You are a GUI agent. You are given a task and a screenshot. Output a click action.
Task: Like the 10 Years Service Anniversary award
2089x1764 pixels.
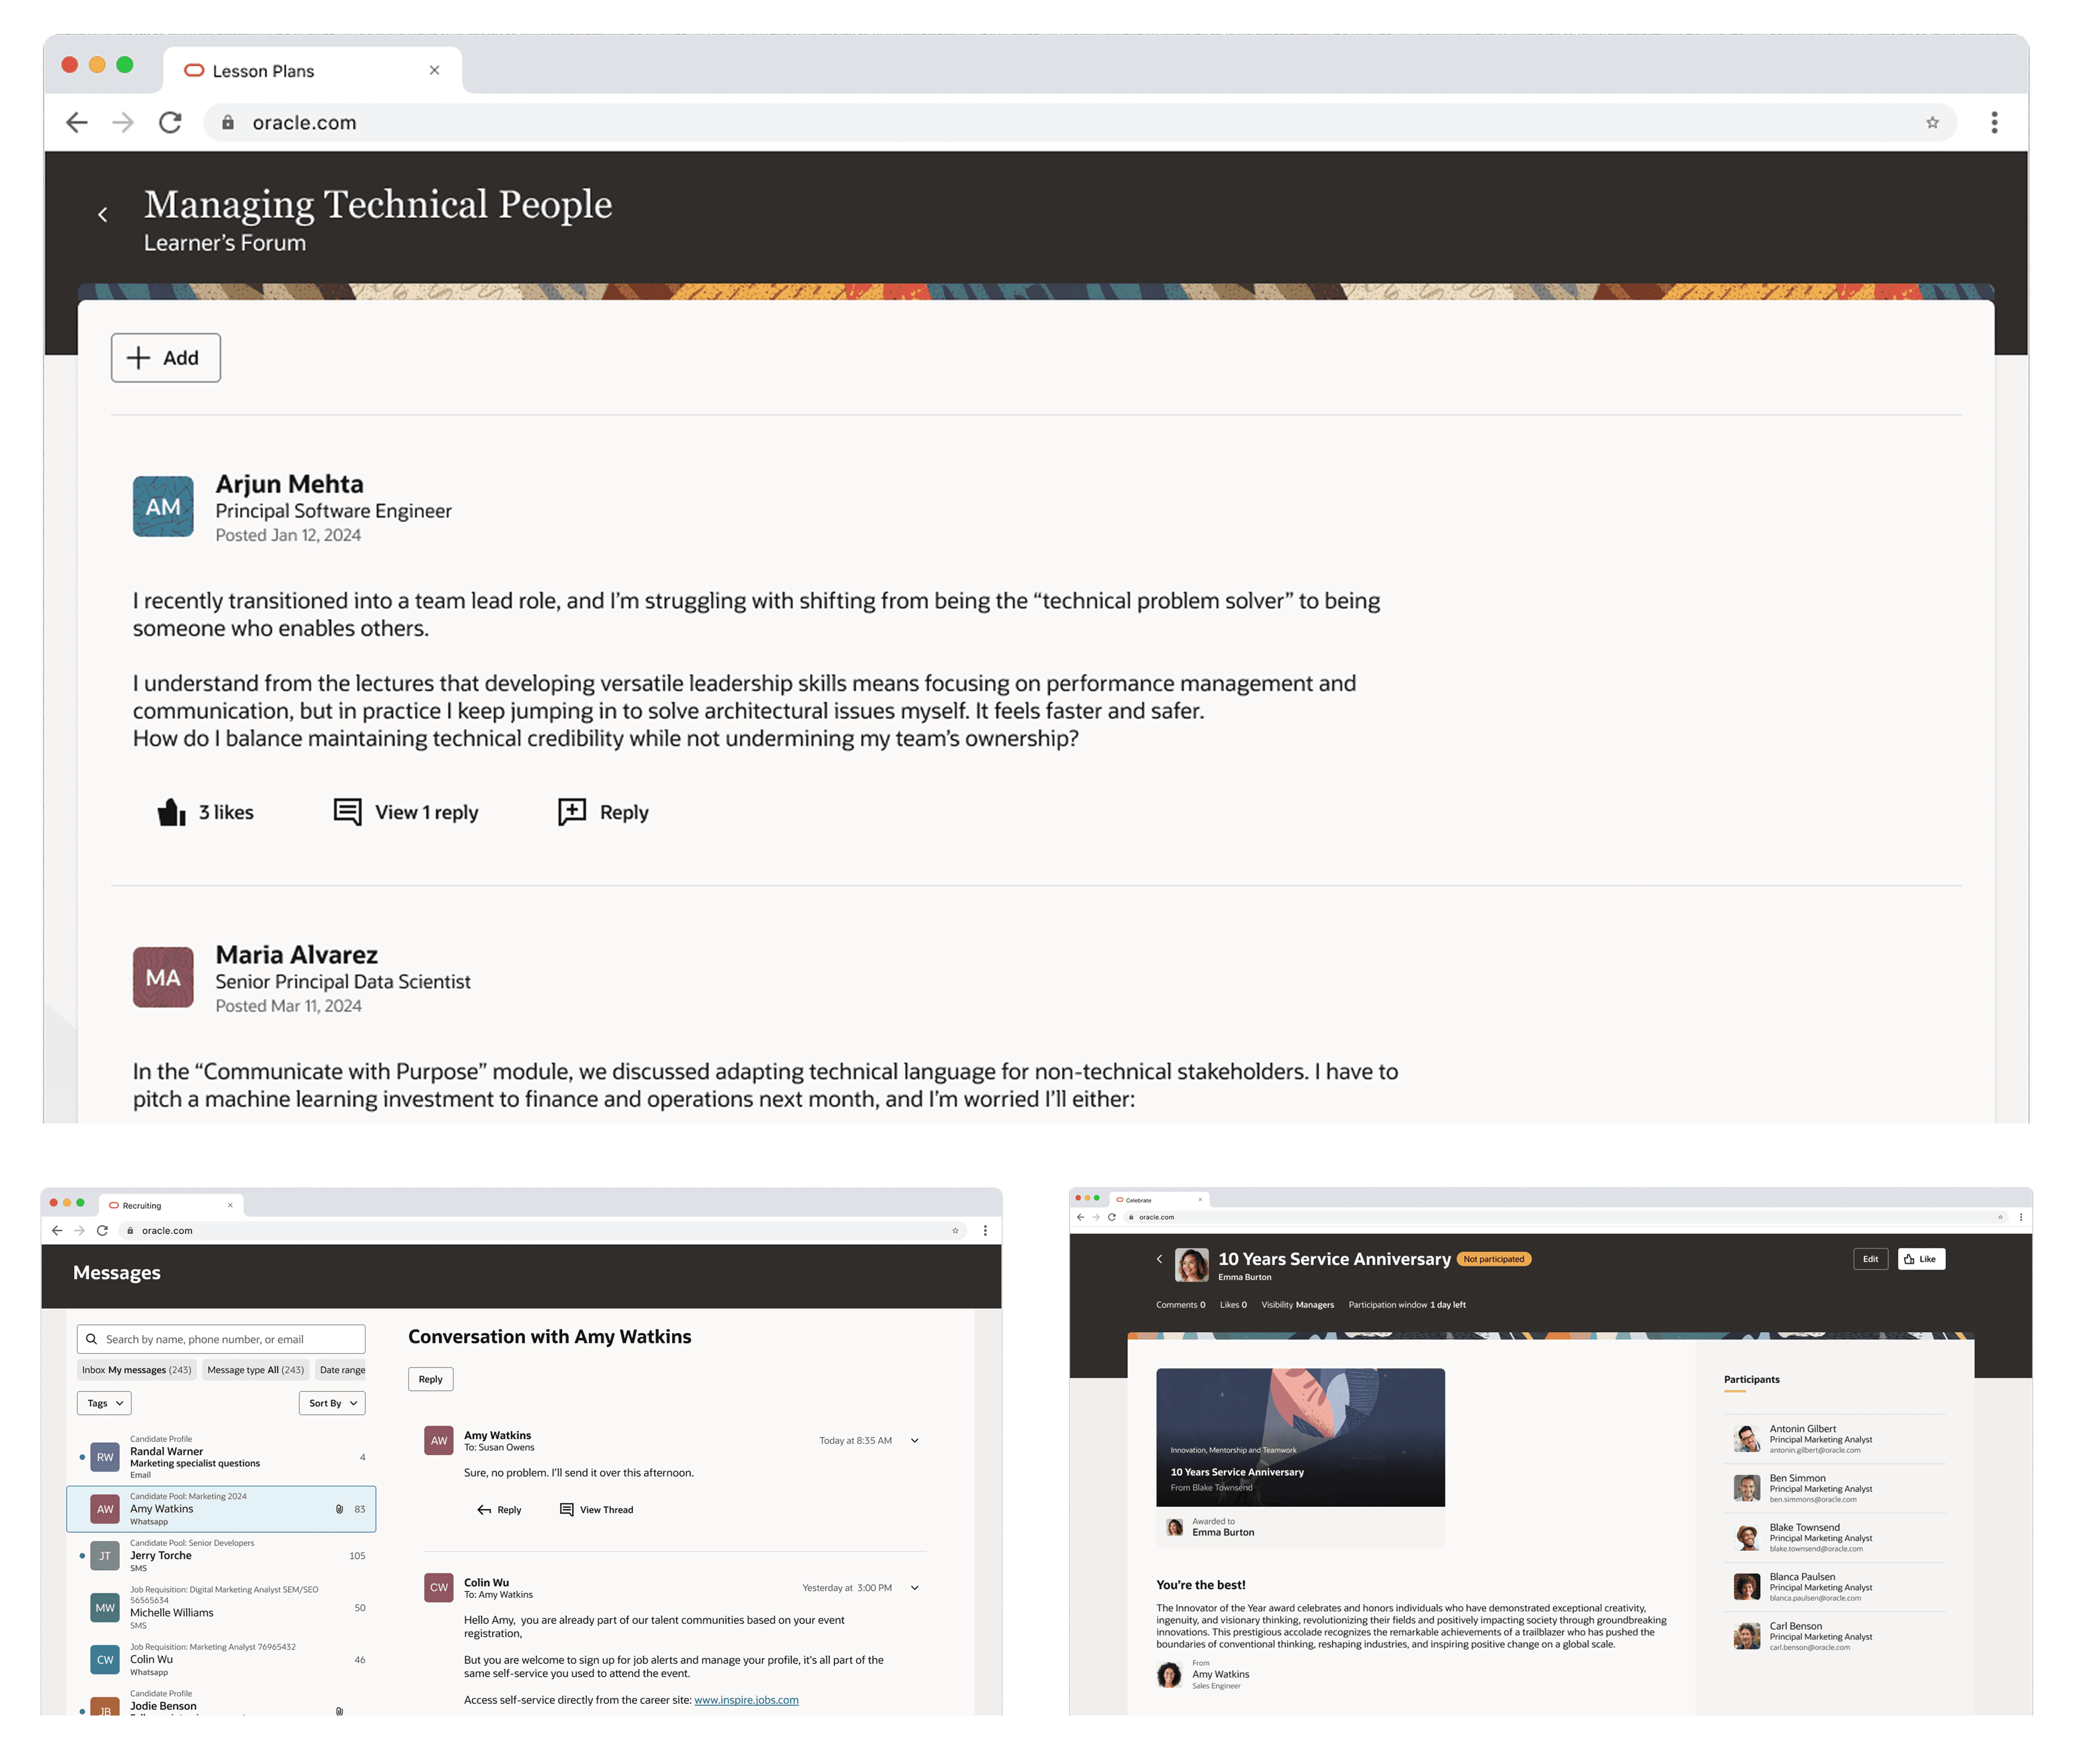[x=1921, y=1259]
